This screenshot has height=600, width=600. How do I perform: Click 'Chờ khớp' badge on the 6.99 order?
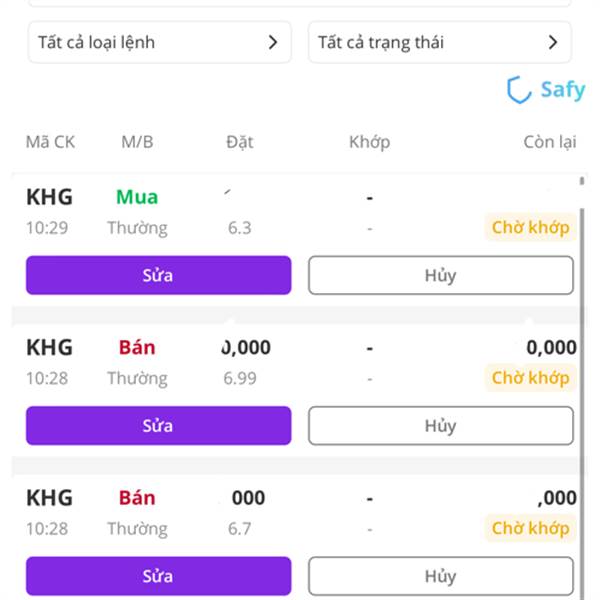pos(530,378)
